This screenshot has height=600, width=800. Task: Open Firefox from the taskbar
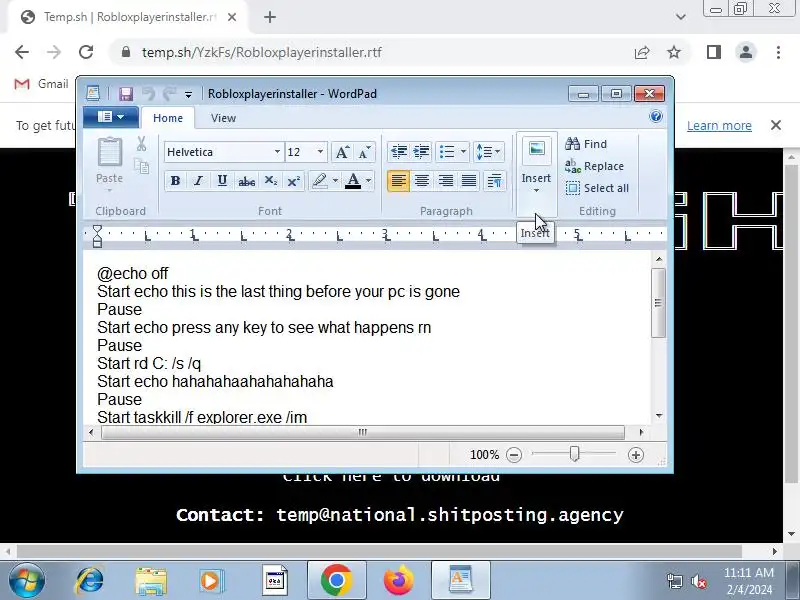(x=399, y=581)
